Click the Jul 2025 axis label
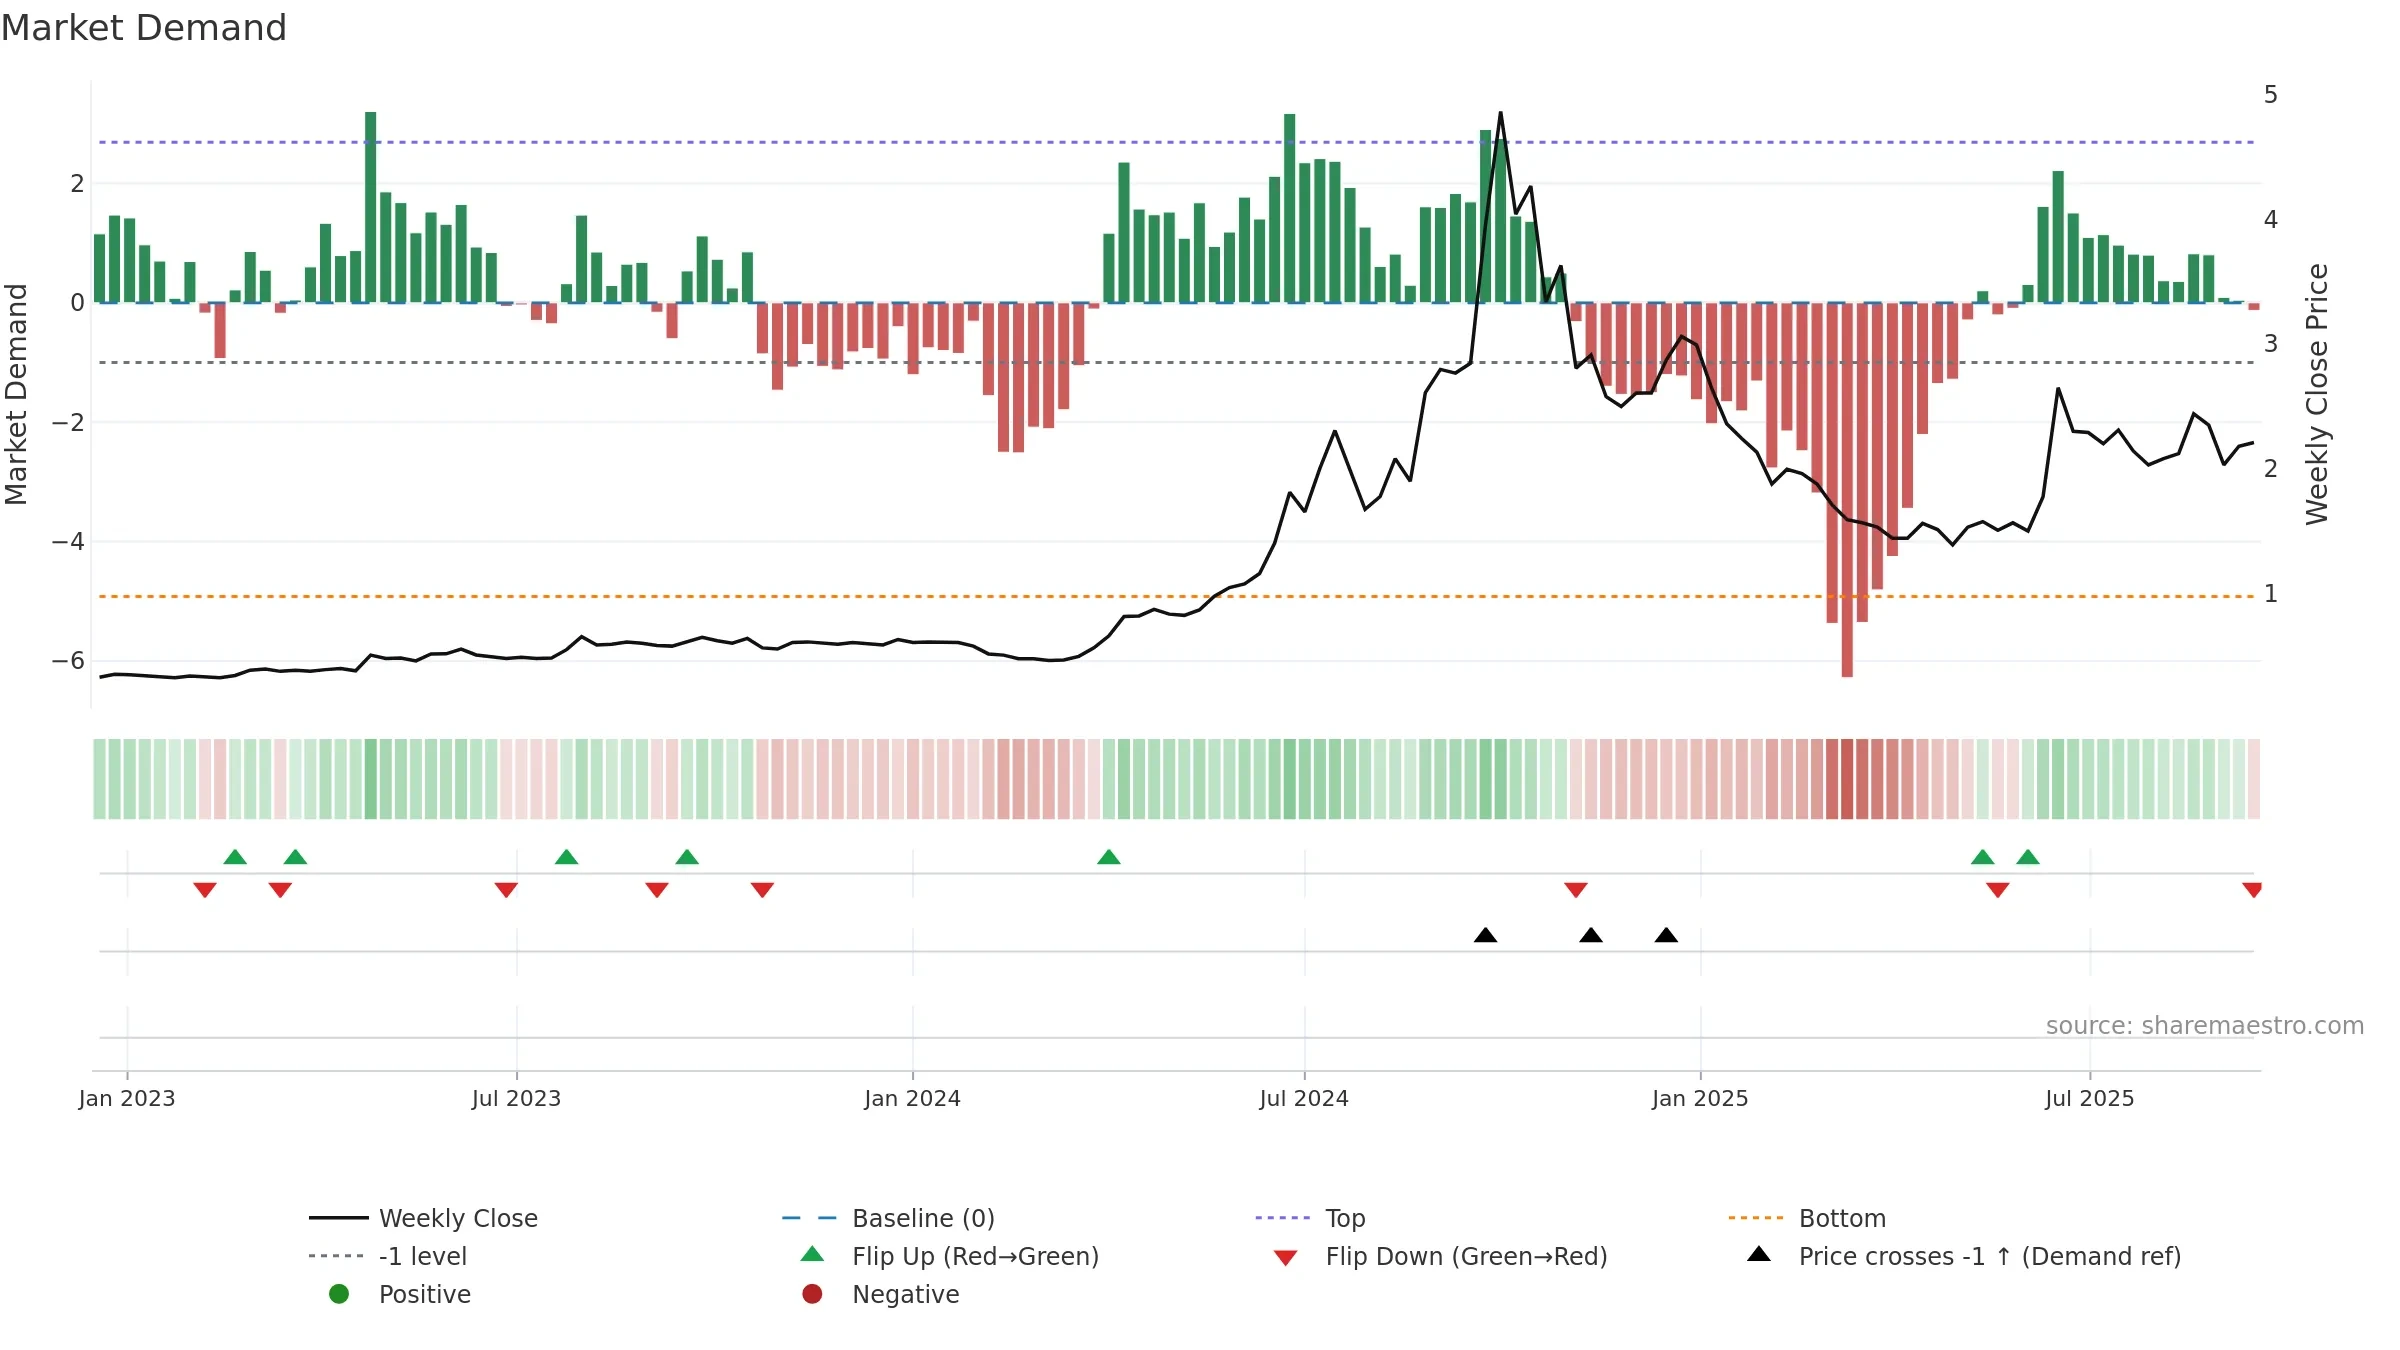2400x1350 pixels. click(x=2089, y=1098)
